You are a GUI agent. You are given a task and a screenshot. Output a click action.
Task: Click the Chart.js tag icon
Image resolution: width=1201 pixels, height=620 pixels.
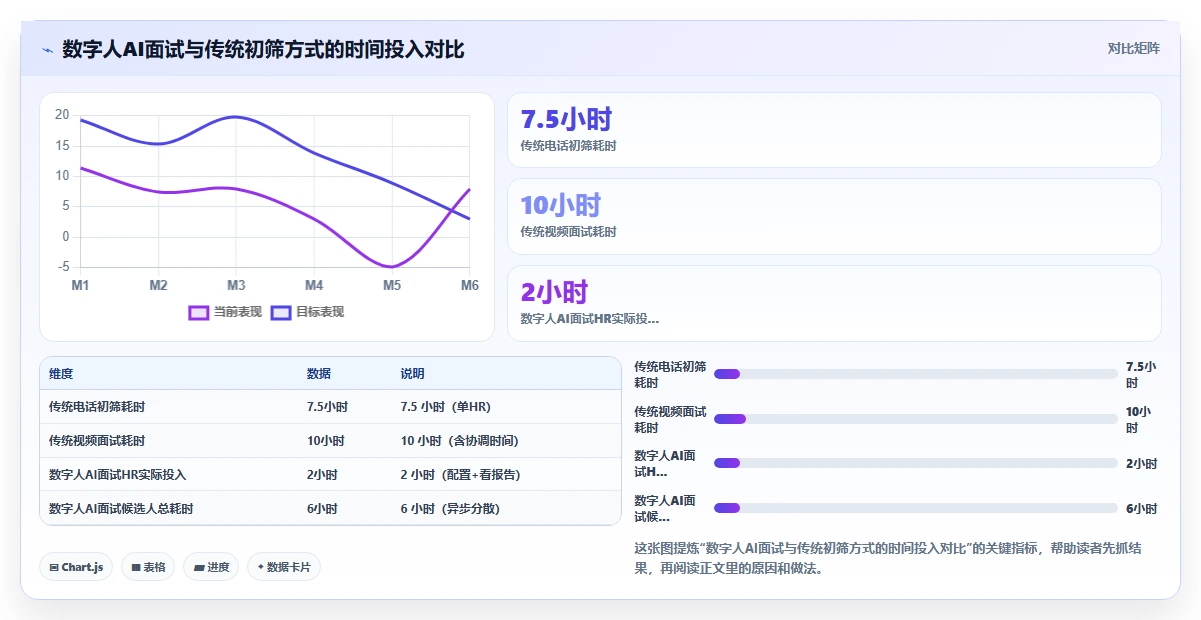tap(54, 567)
